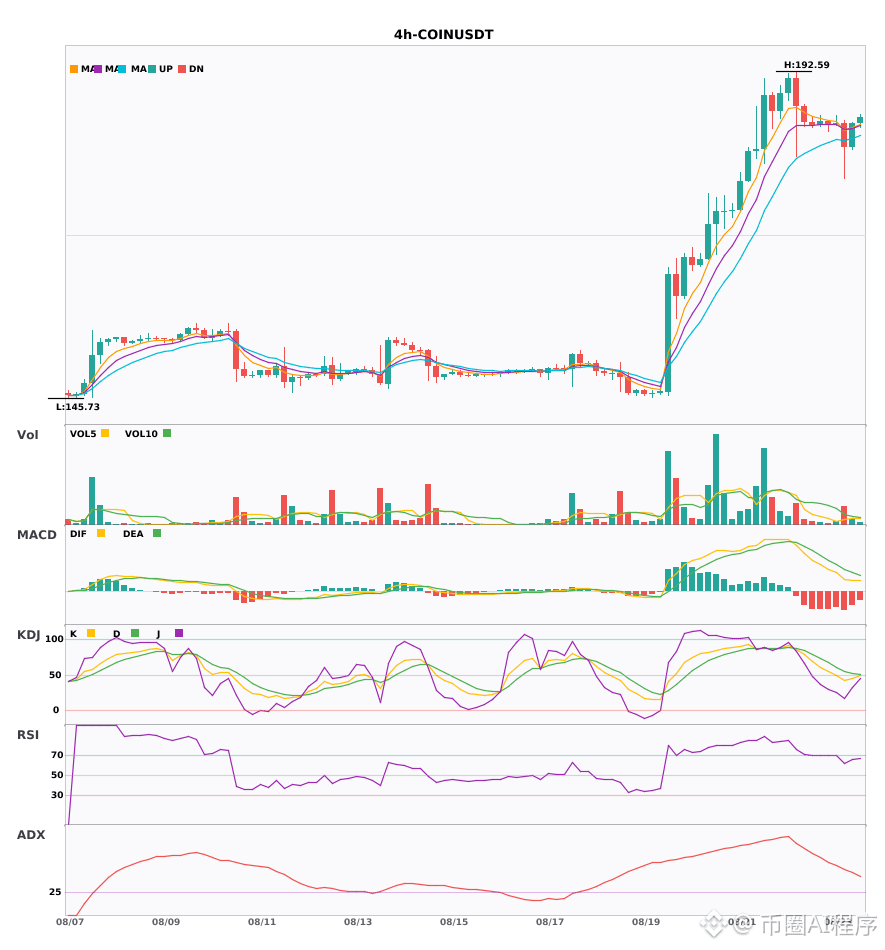This screenshot has height=950, width=885.
Task: Click the H:192.59 high price label
Action: [806, 65]
